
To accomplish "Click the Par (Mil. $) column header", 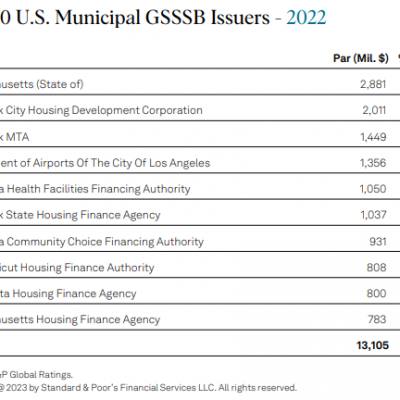I will [x=361, y=58].
